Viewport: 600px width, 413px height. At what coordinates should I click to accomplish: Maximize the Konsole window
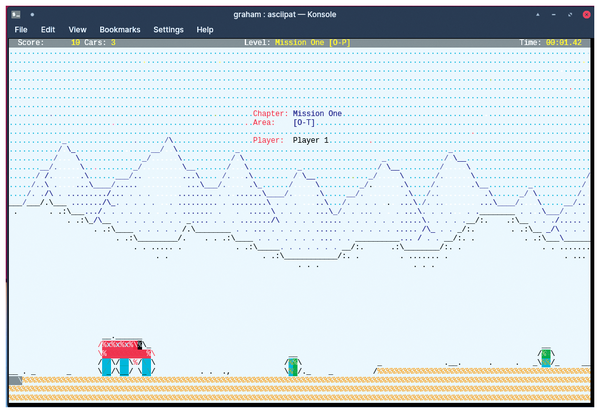[x=570, y=15]
